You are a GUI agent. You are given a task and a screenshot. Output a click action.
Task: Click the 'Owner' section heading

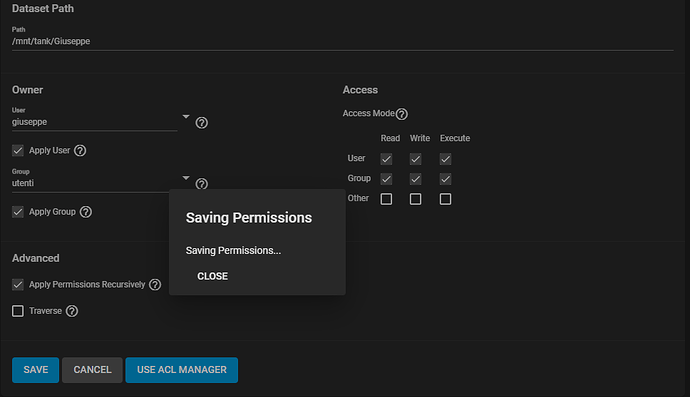[x=27, y=90]
